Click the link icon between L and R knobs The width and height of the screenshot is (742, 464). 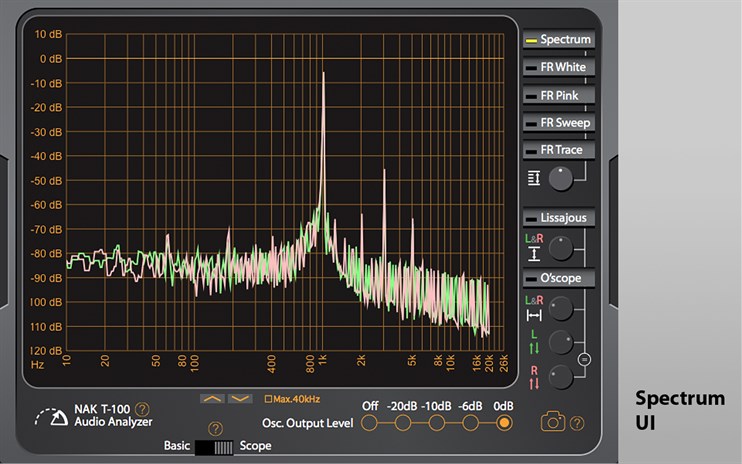click(x=585, y=358)
